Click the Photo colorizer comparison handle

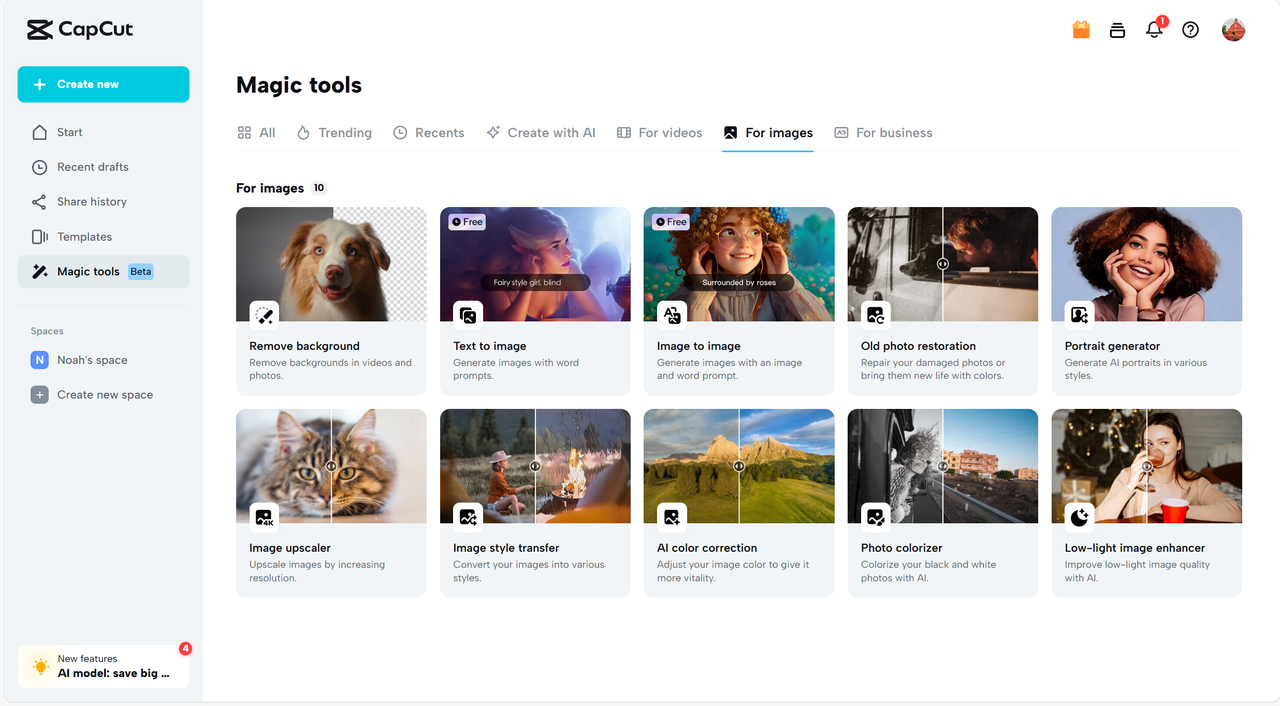[943, 466]
